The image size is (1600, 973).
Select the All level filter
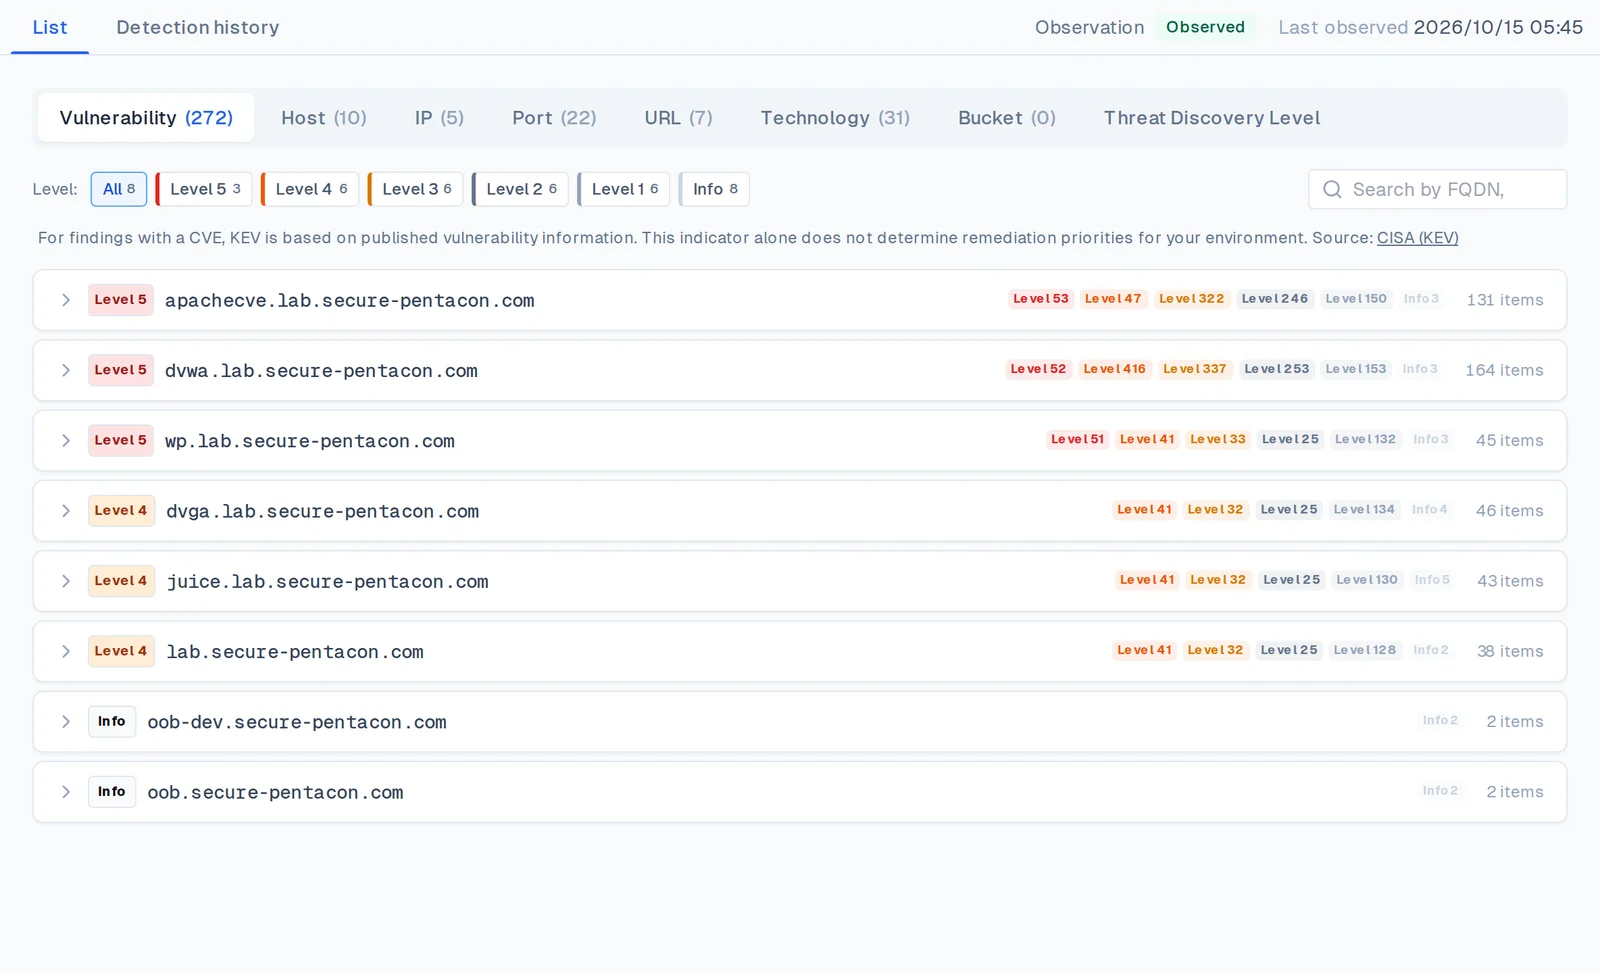click(x=119, y=189)
